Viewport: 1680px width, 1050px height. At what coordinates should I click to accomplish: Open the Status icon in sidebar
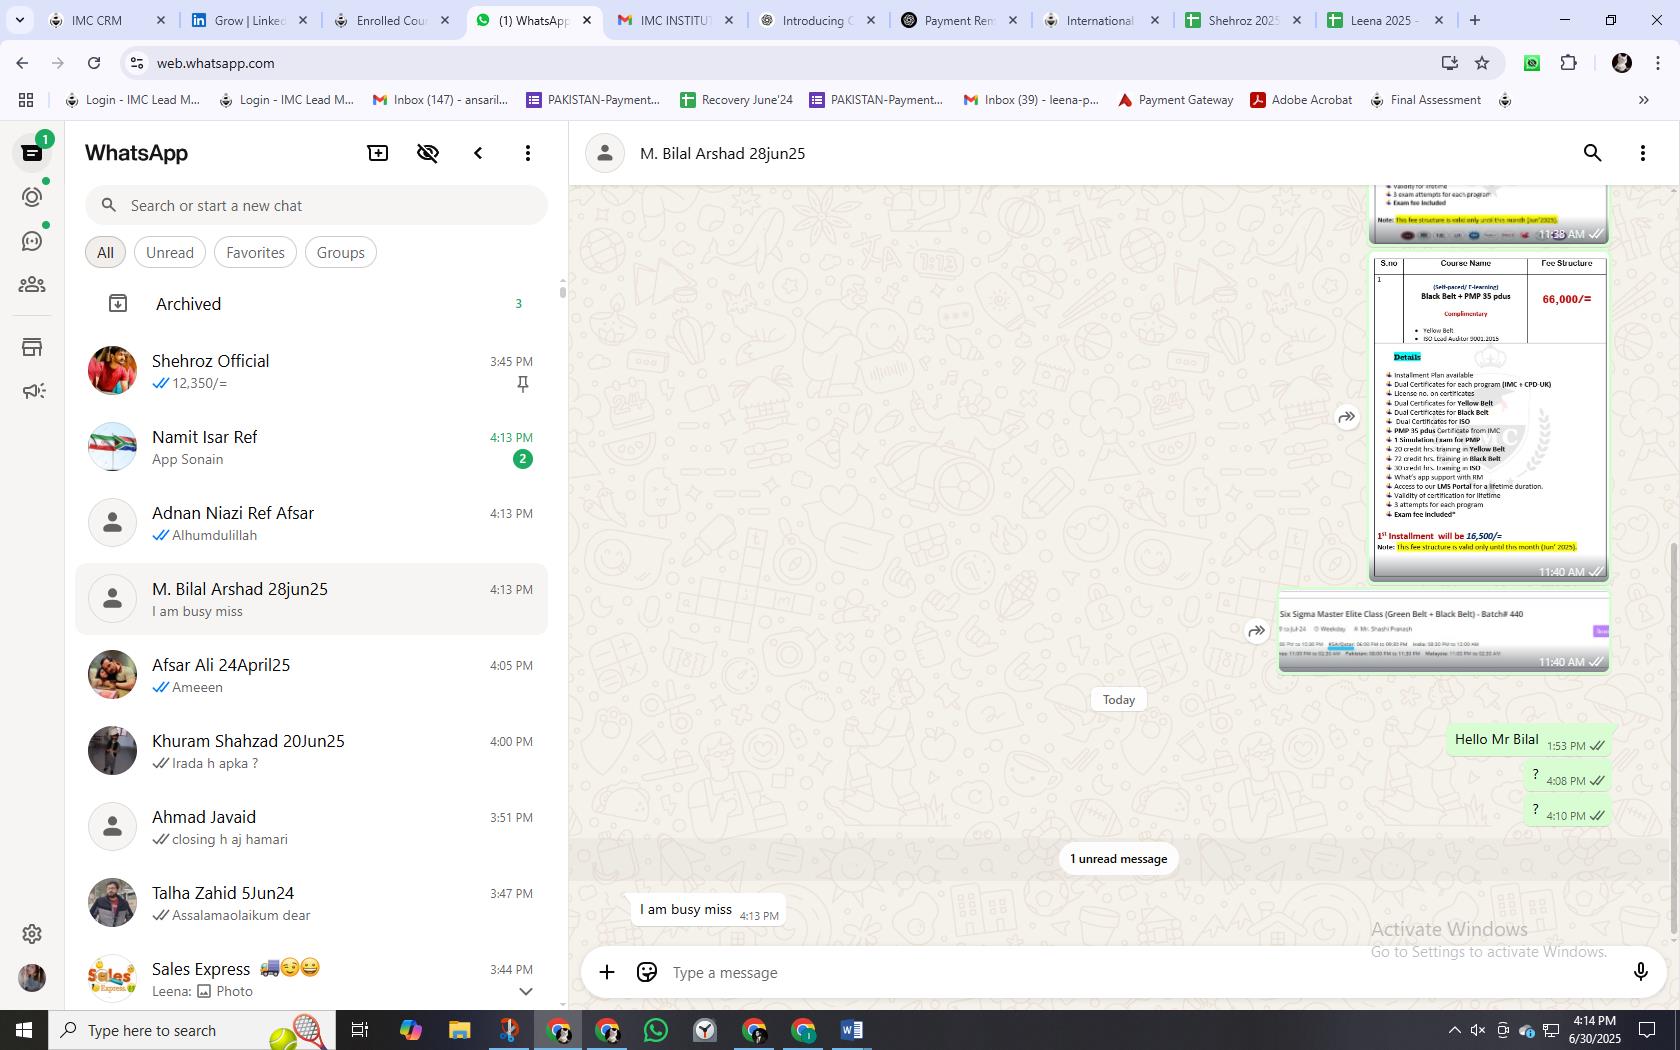click(x=32, y=197)
